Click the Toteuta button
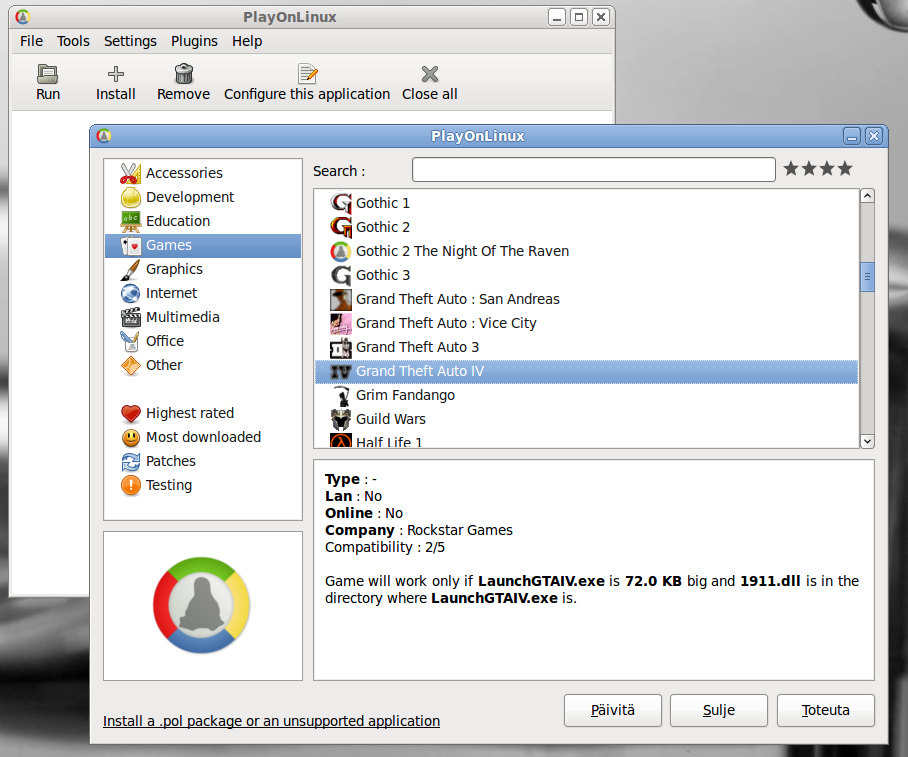This screenshot has width=908, height=757. coord(825,710)
